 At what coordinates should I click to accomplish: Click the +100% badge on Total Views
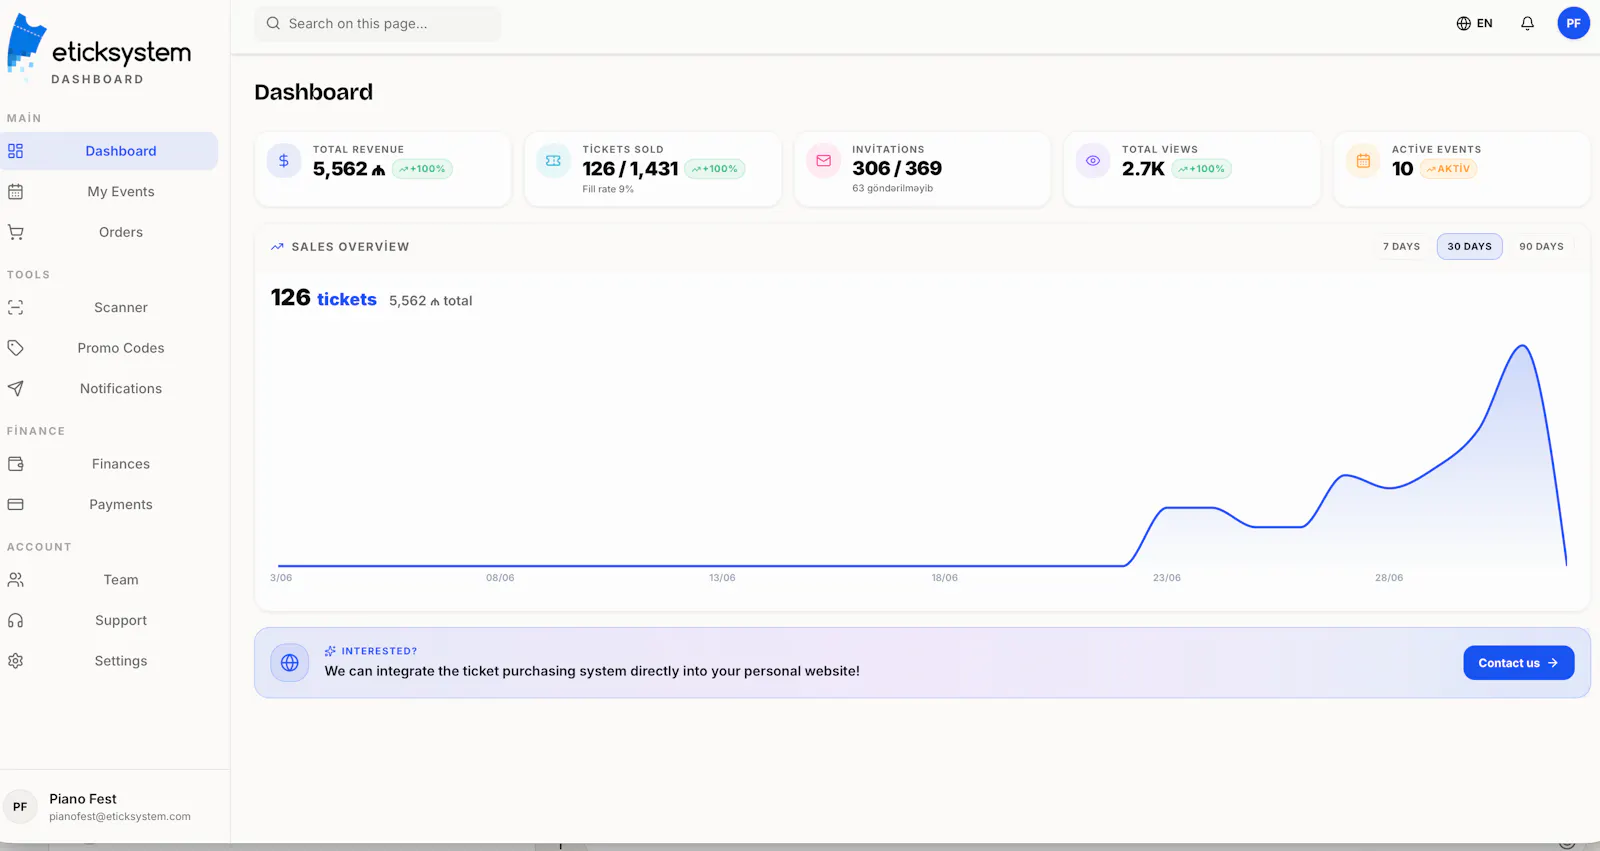1201,169
